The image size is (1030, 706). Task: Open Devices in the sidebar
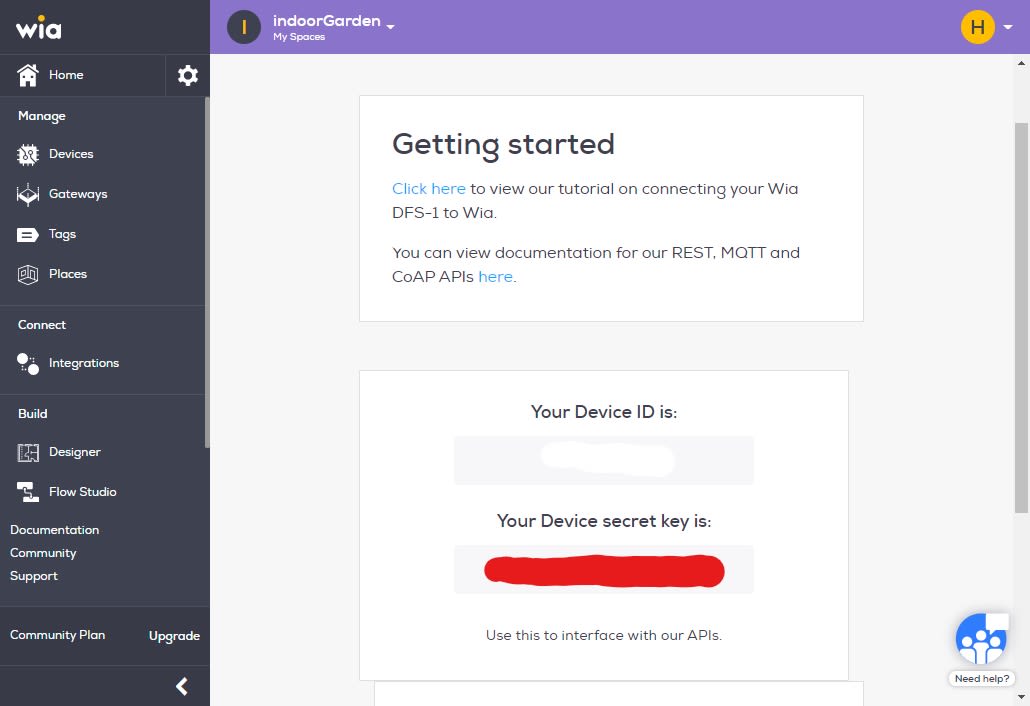coord(71,154)
